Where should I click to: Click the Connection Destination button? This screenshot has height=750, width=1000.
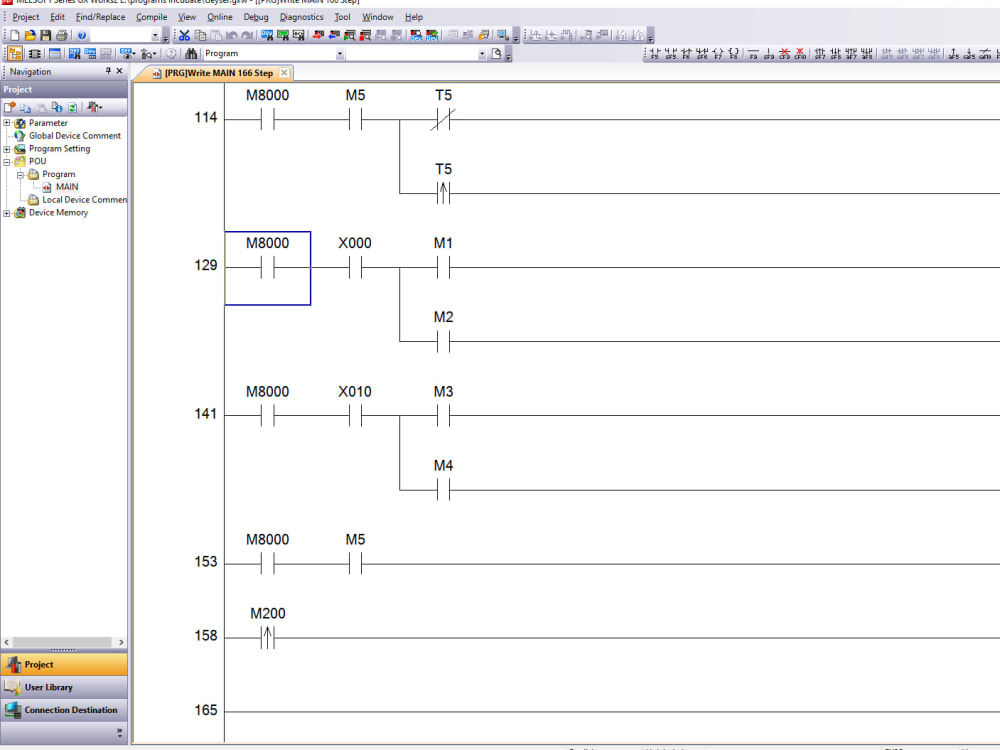65,710
